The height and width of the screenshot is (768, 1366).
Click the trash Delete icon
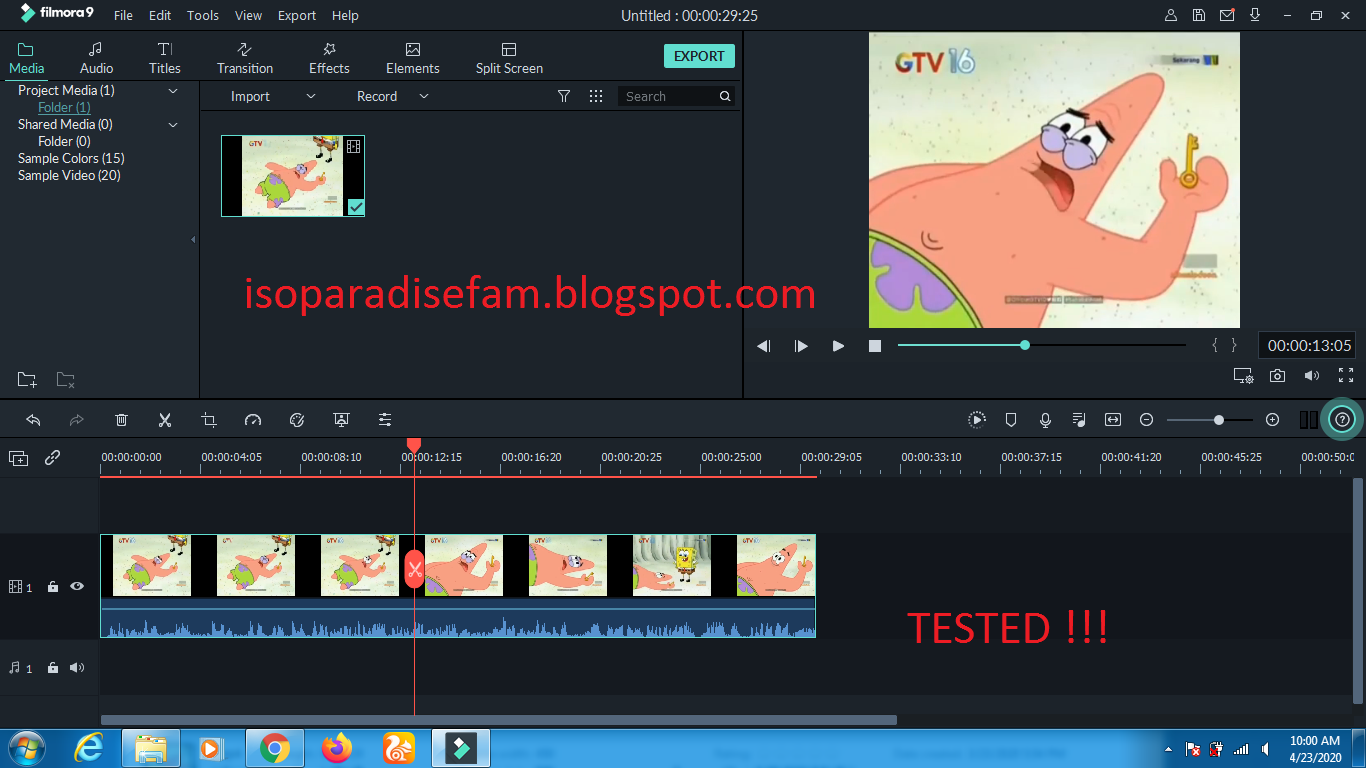click(121, 420)
